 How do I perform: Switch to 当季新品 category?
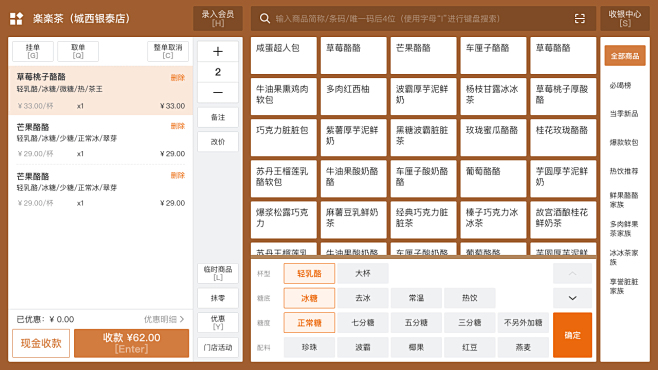click(x=624, y=114)
